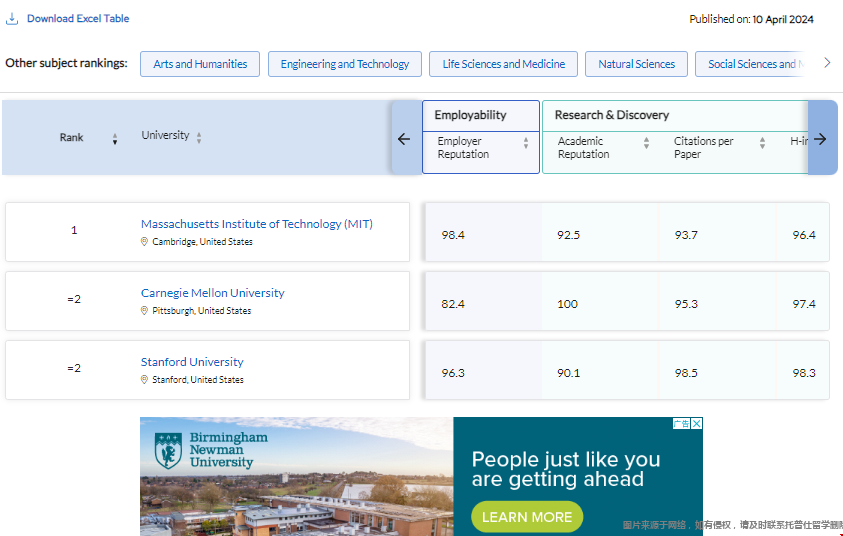Open Stanford University page
This screenshot has width=843, height=536.
pyautogui.click(x=192, y=362)
